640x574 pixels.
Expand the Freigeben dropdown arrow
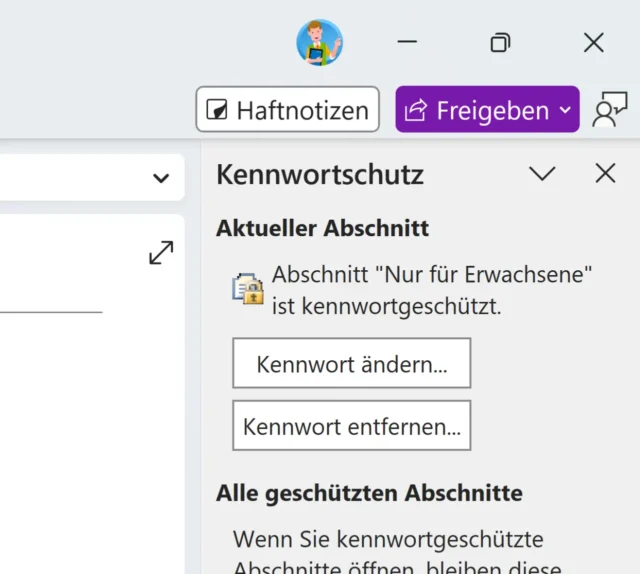coord(565,110)
